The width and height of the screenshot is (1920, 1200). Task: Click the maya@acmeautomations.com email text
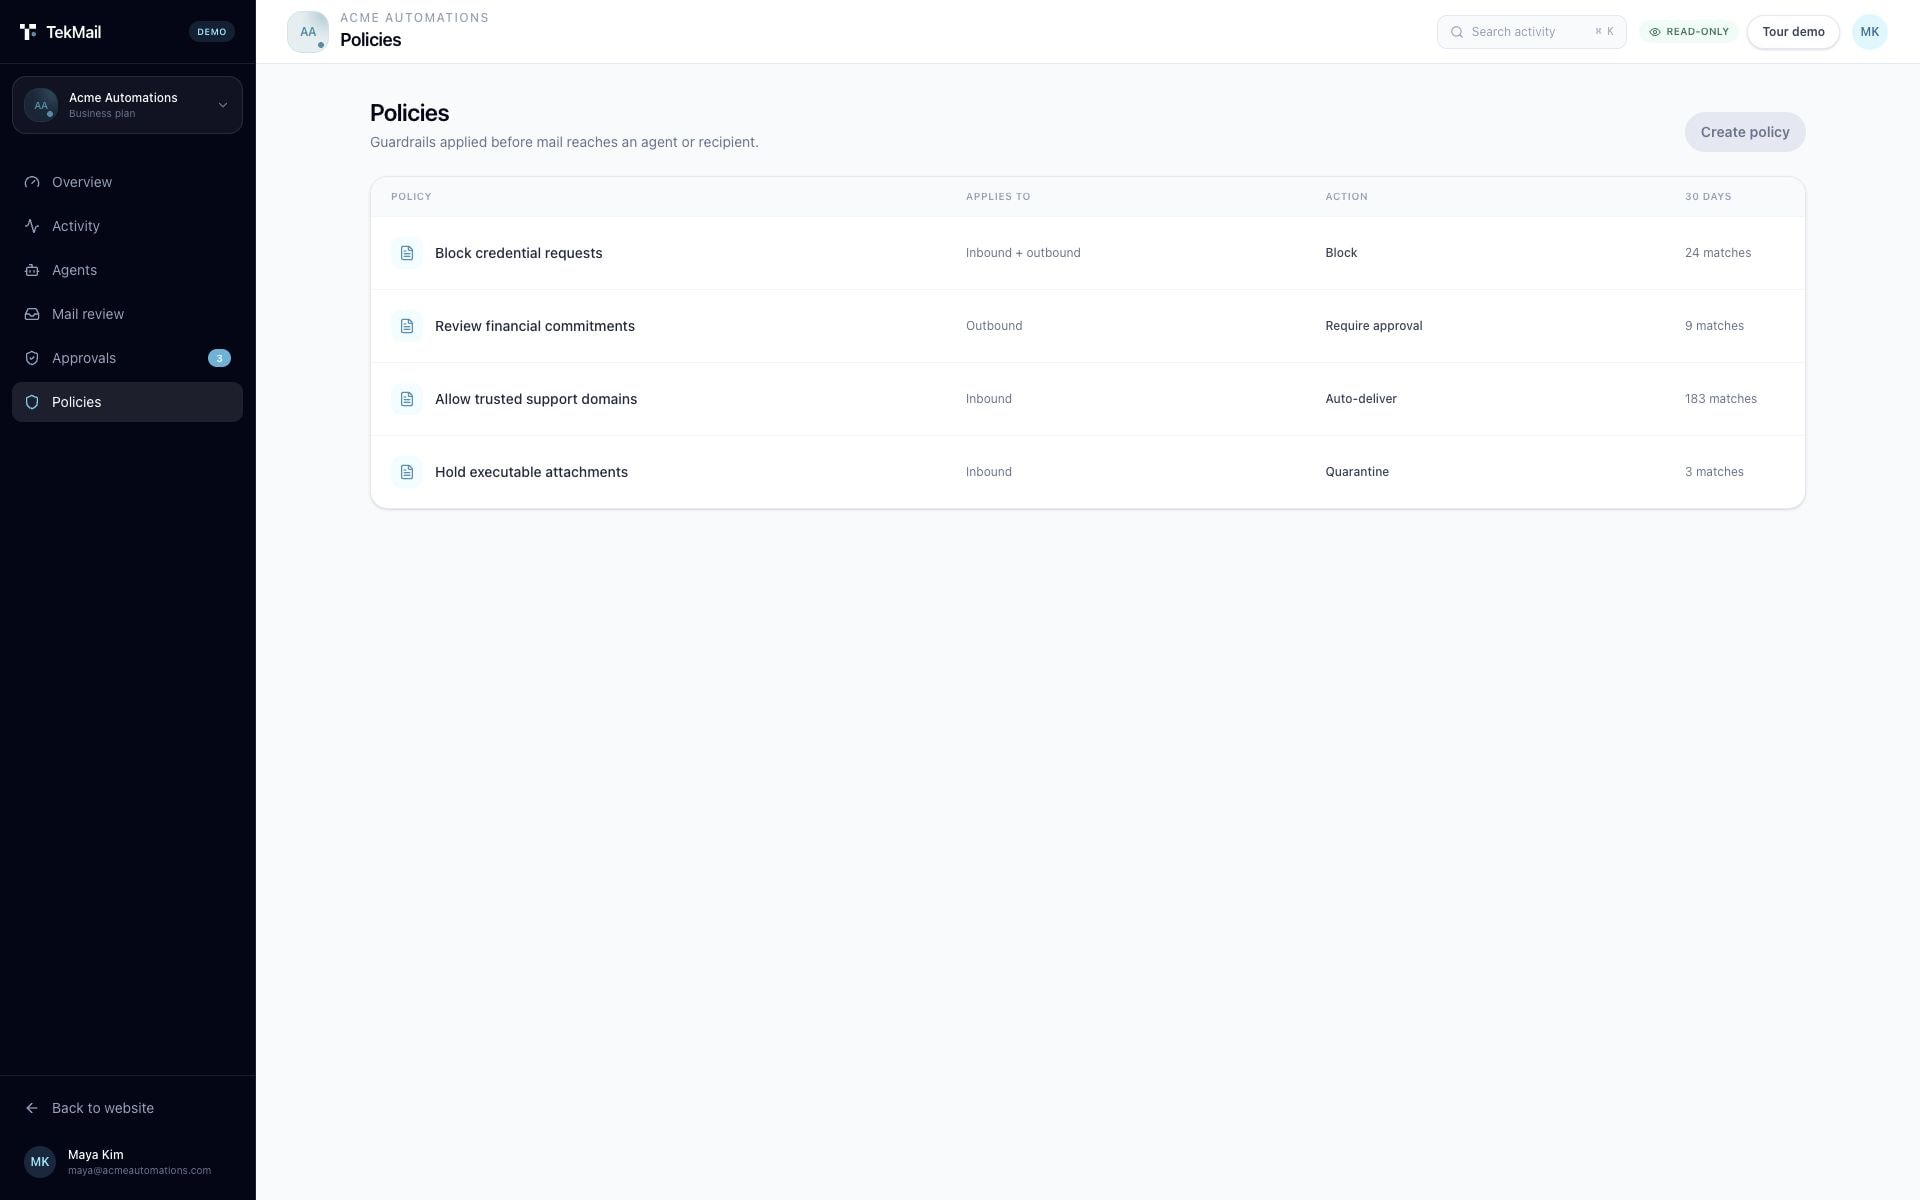tap(139, 1171)
